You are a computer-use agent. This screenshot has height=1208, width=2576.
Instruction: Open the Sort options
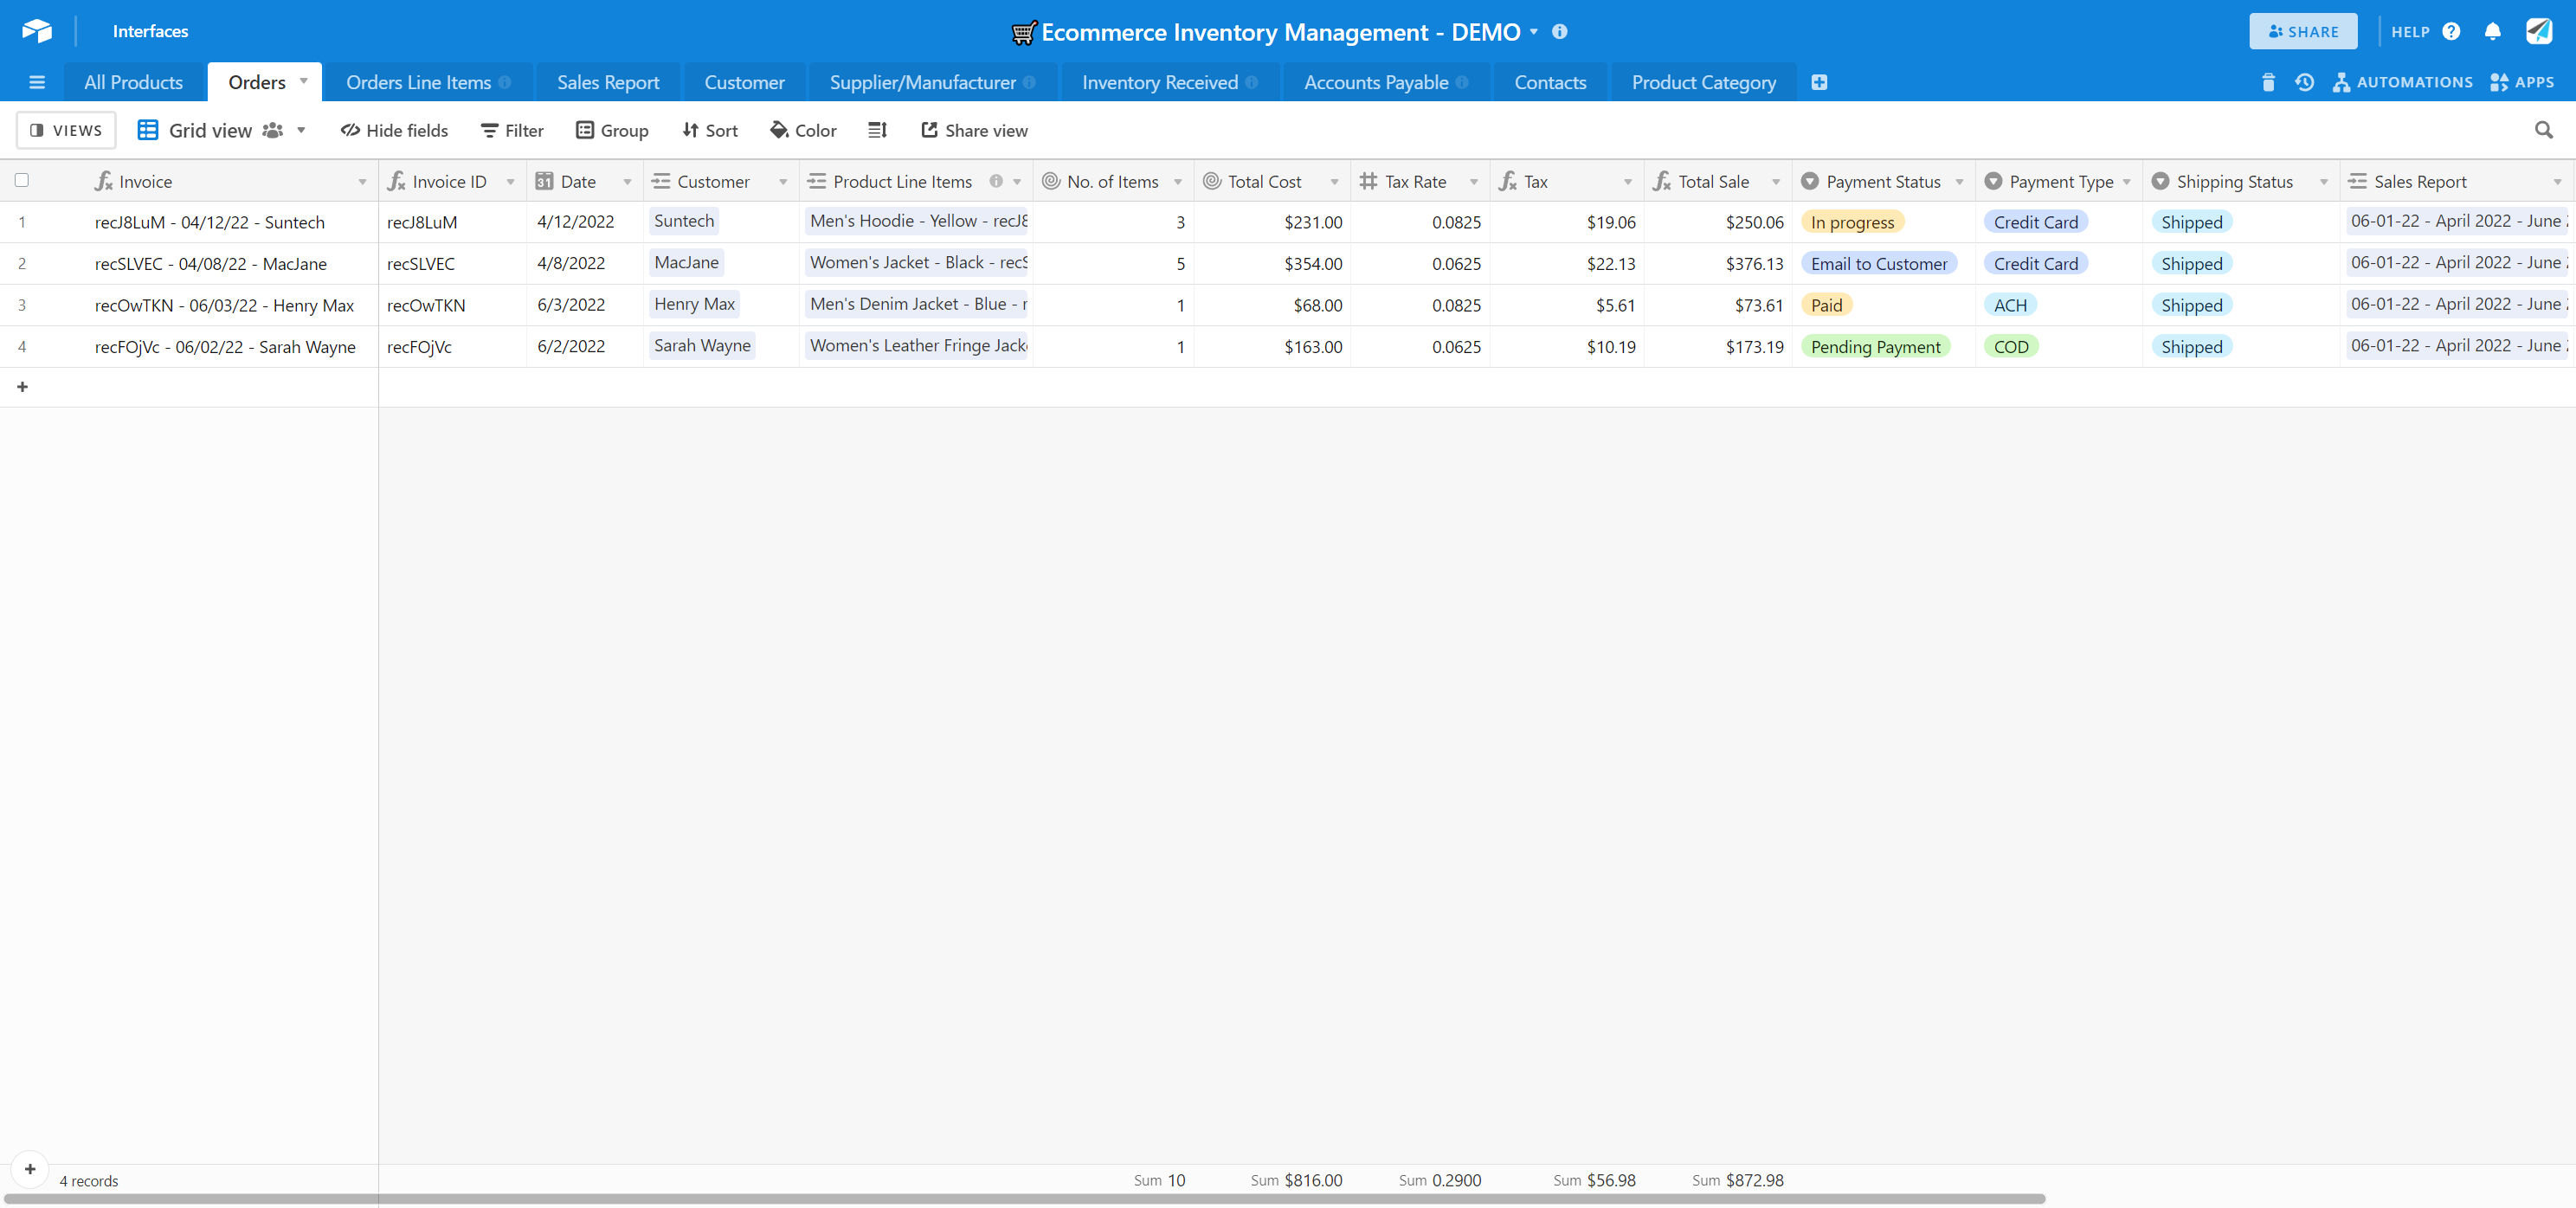(709, 130)
